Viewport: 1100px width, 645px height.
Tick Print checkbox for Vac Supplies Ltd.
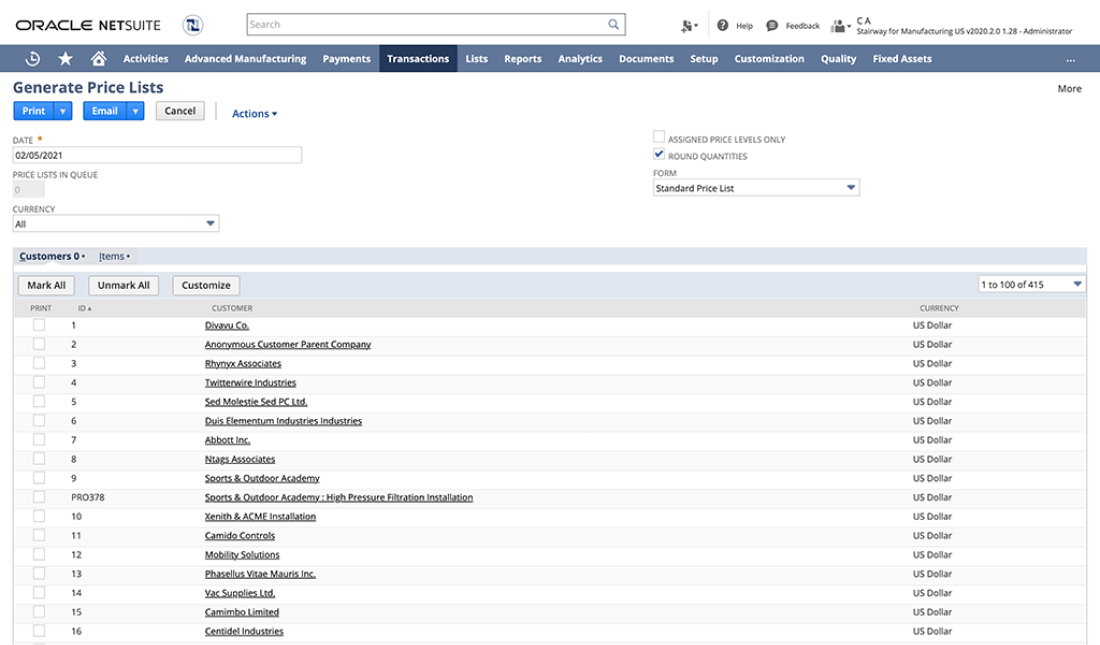(39, 592)
